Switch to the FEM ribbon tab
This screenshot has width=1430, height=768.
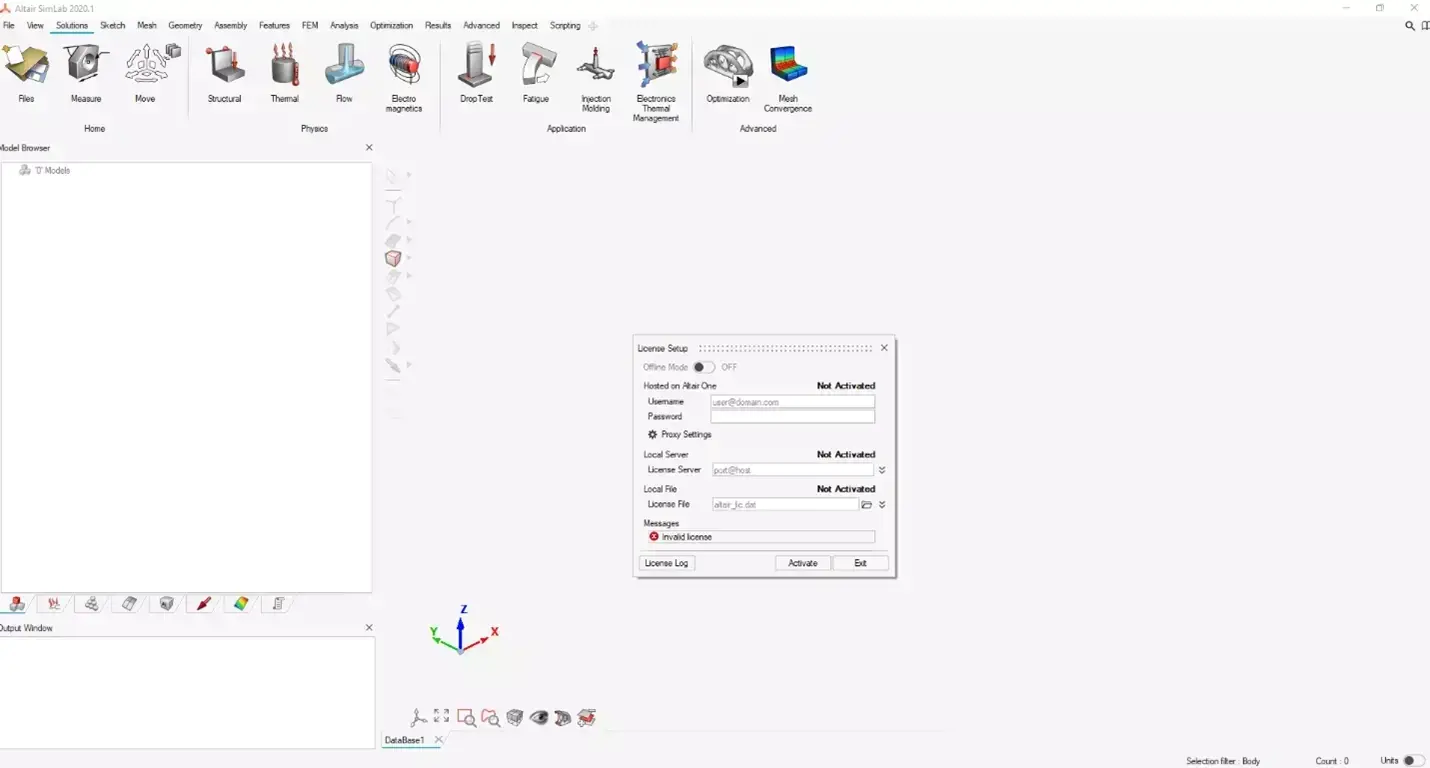pos(310,26)
